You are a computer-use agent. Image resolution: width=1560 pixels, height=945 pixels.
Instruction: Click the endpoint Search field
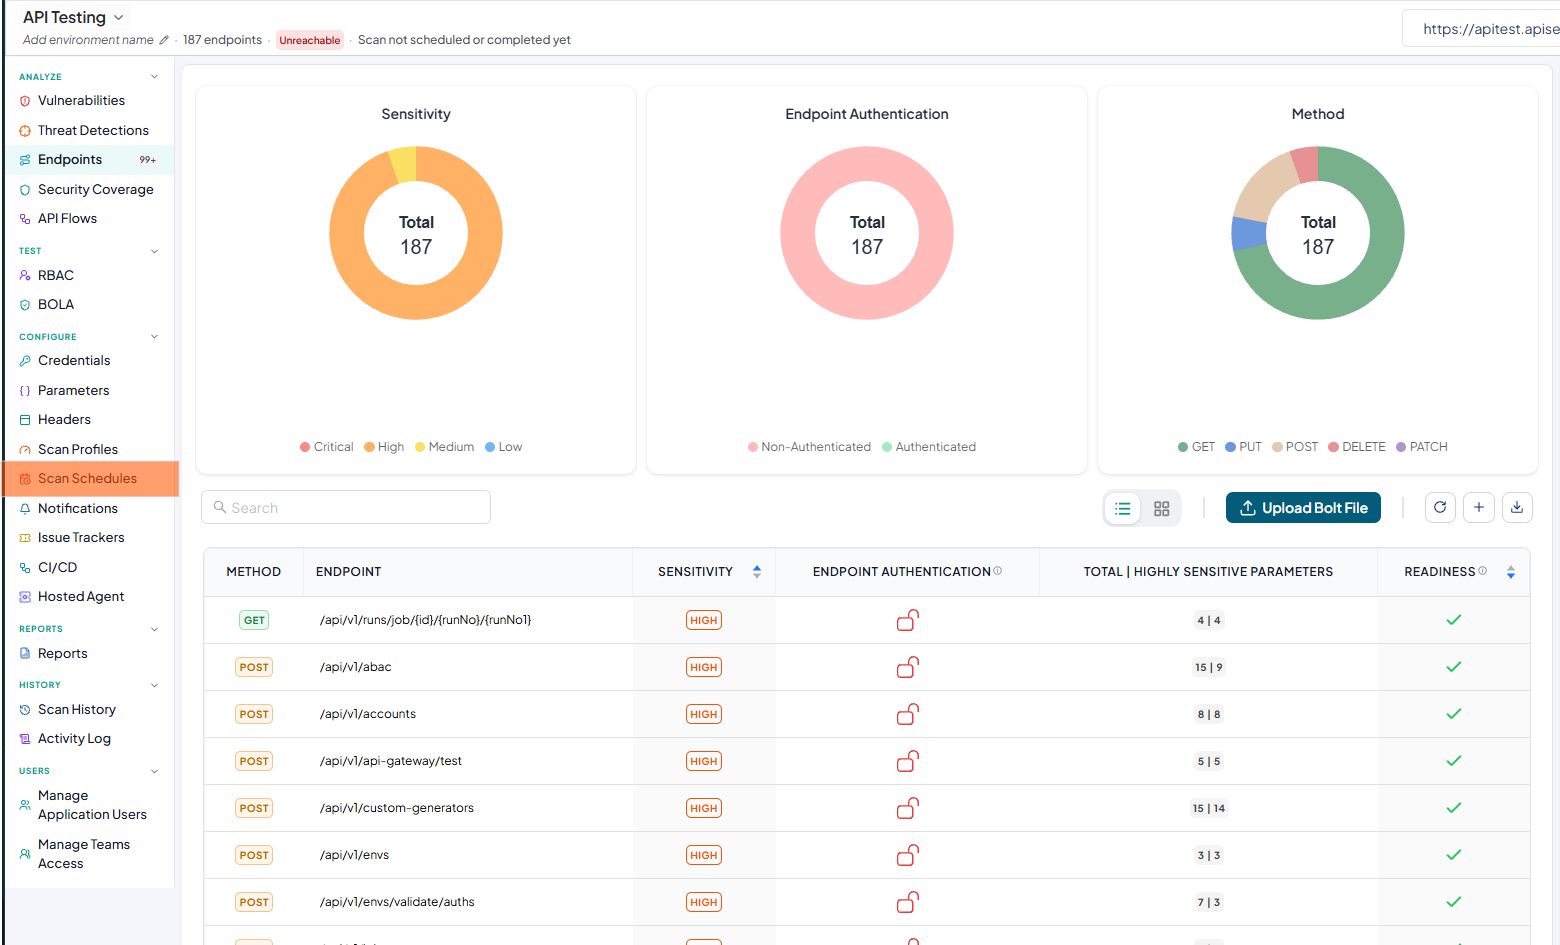(x=346, y=507)
